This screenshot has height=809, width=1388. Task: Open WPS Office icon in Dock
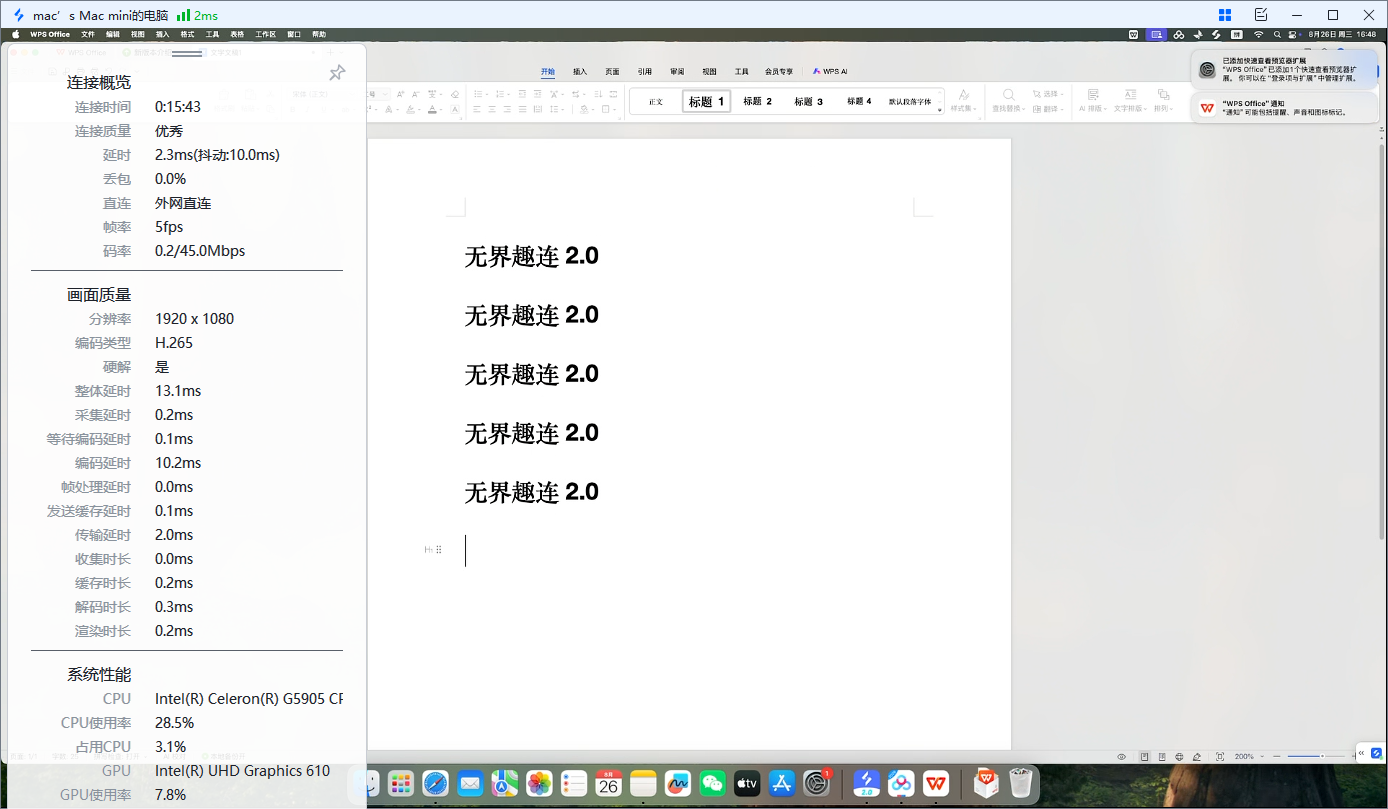pyautogui.click(x=936, y=783)
